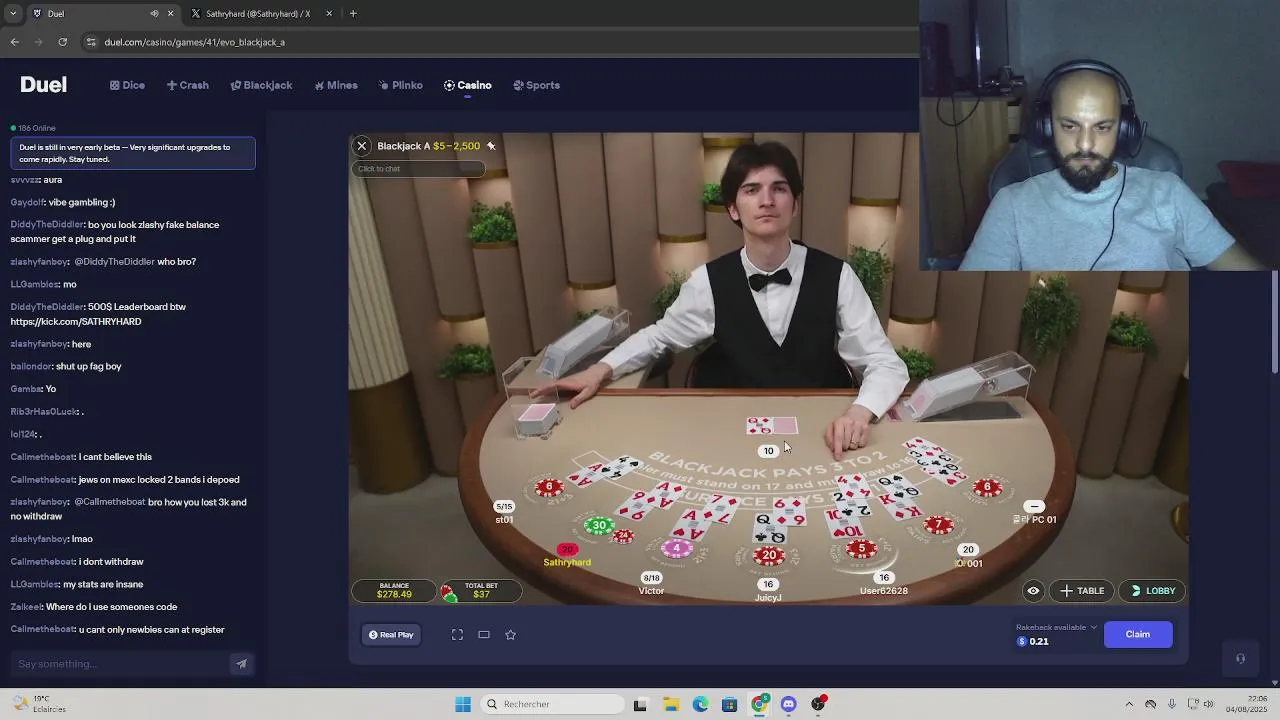Screen dimensions: 1280x720
Task: Launch Microsoft Edge from the taskbar
Action: pyautogui.click(x=700, y=704)
